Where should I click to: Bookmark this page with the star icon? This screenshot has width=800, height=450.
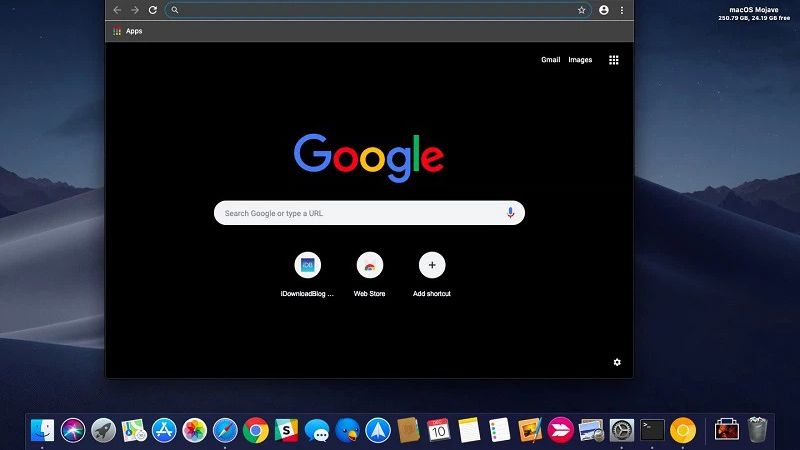[581, 10]
